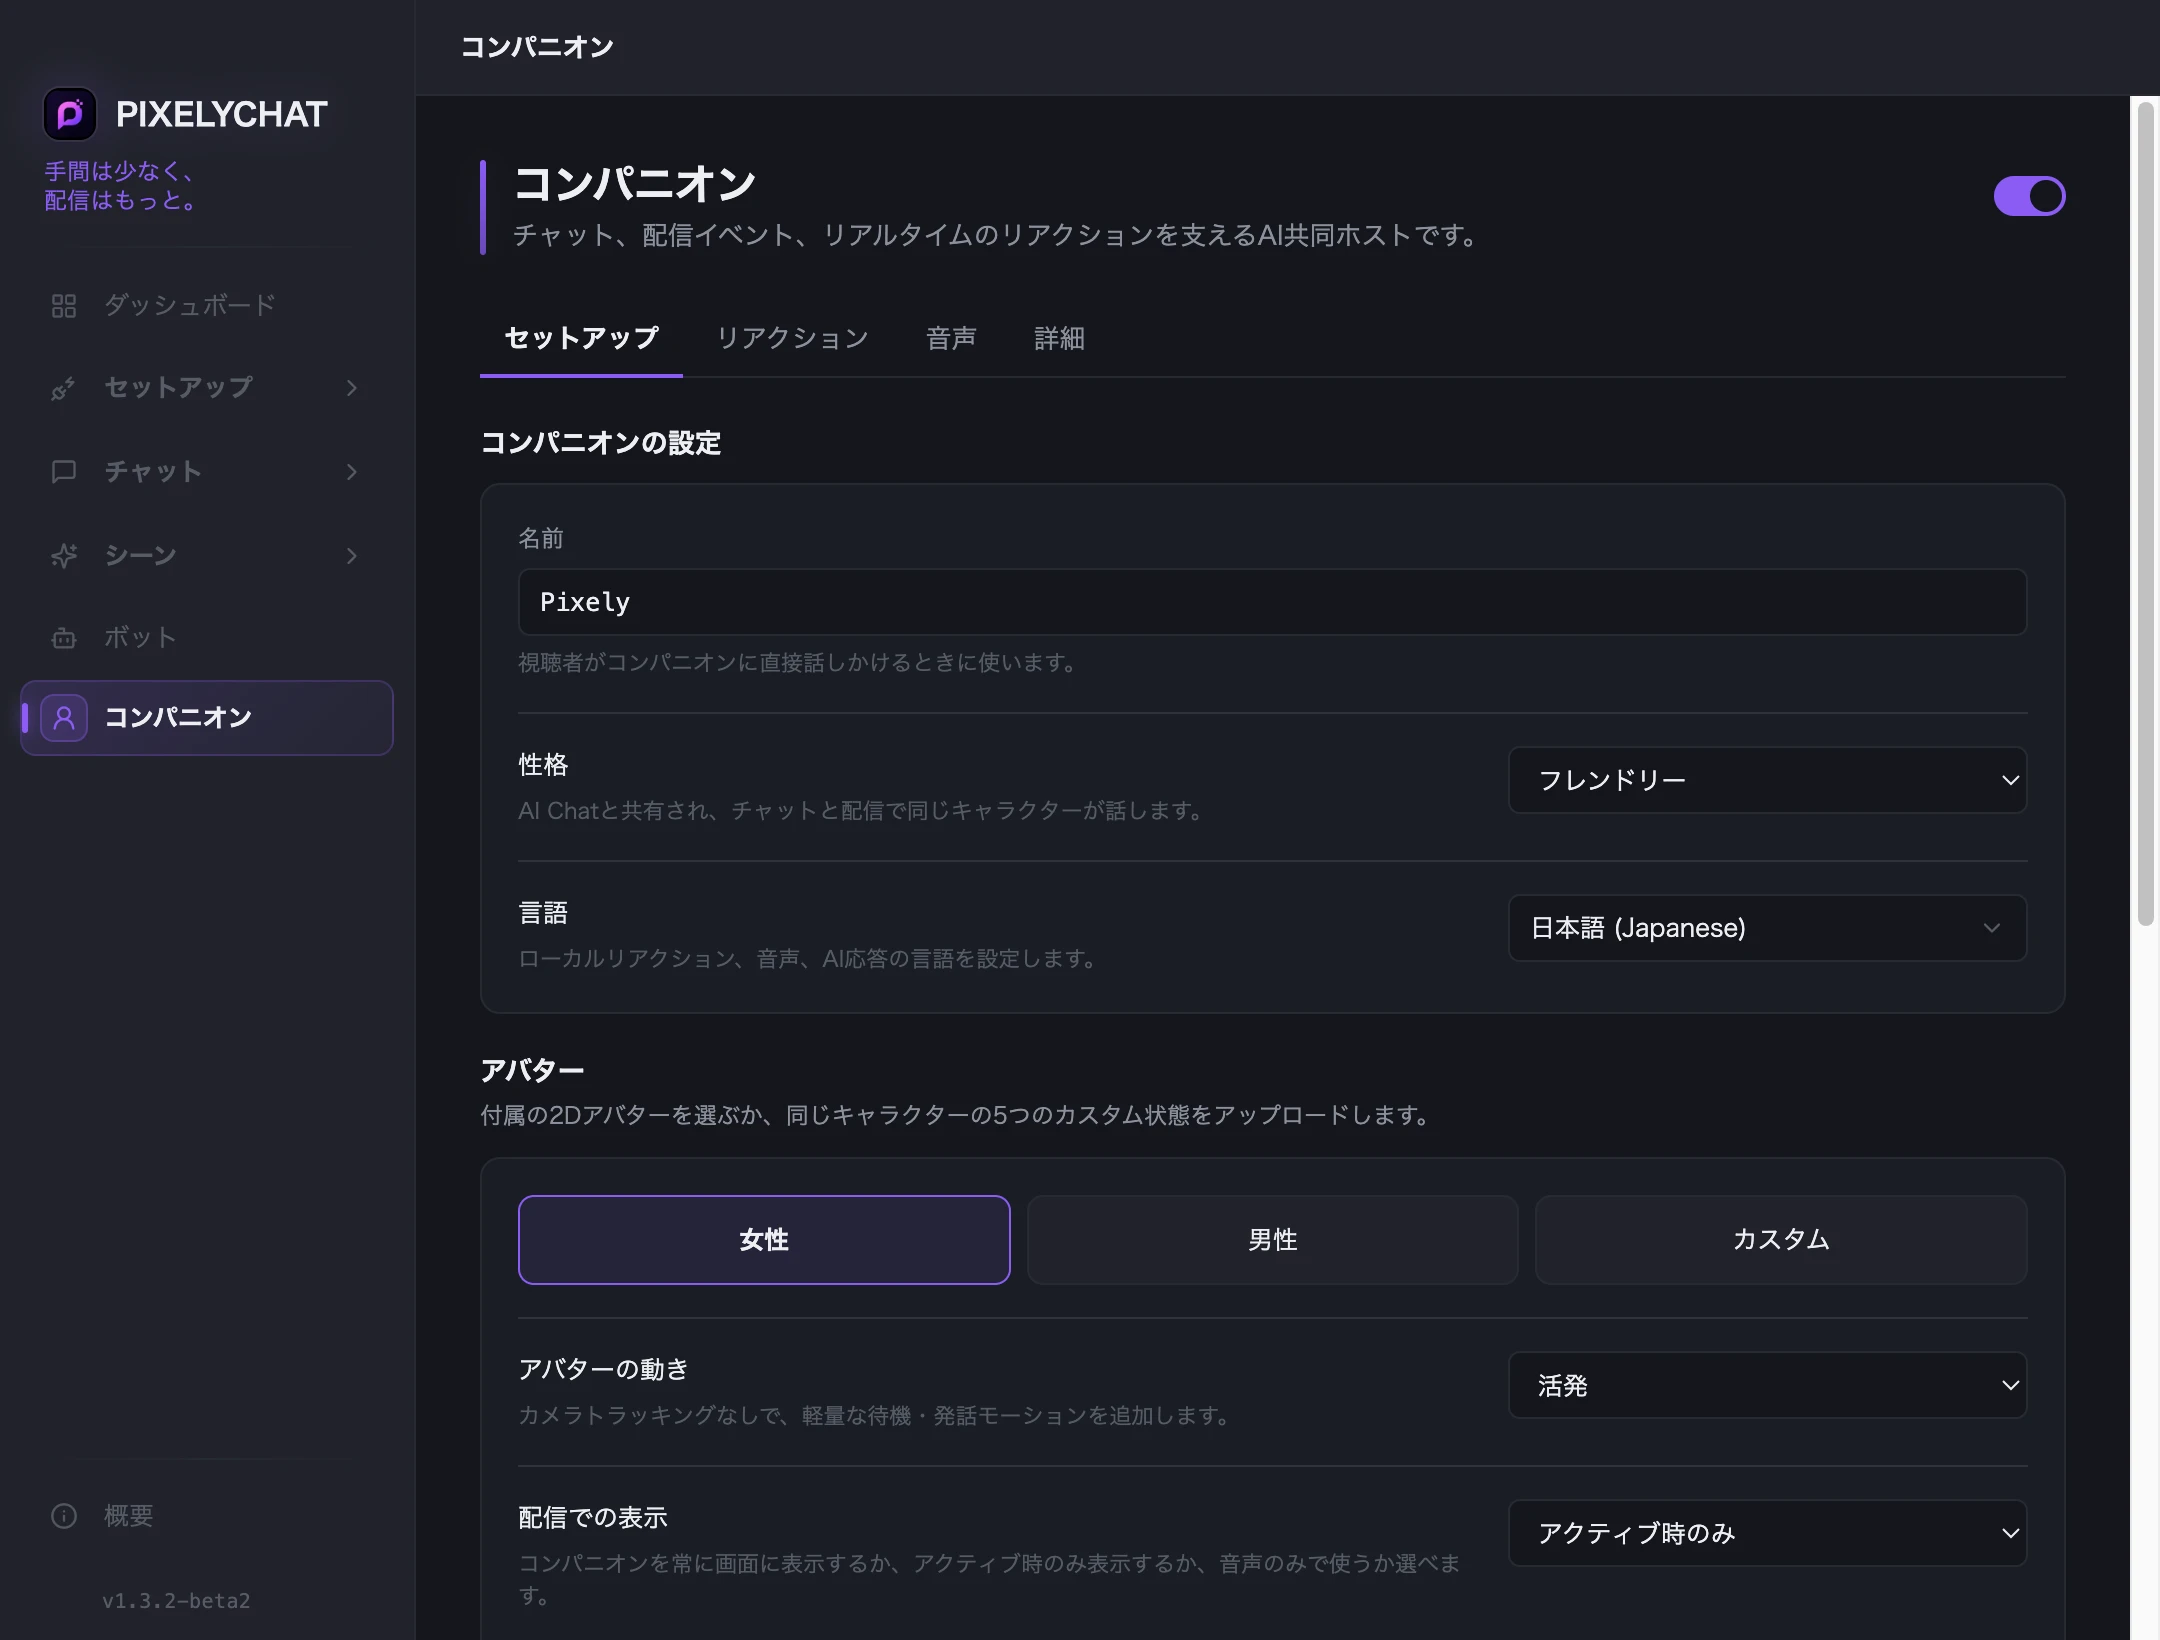Open 概要 in the sidebar
Viewport: 2160px width, 1640px height.
tap(206, 1516)
